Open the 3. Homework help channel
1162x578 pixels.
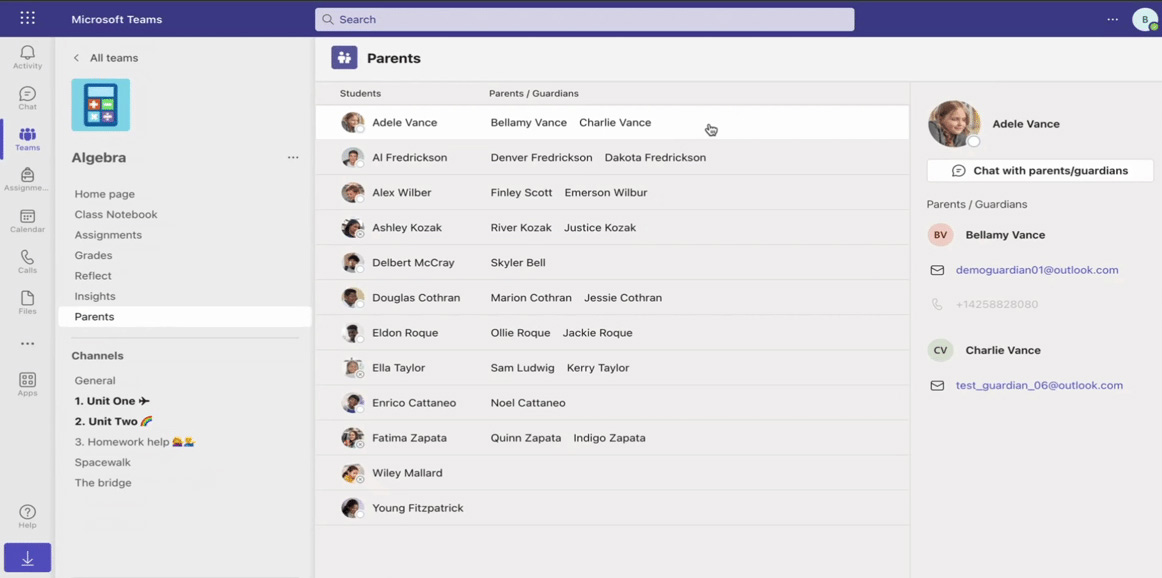(134, 442)
